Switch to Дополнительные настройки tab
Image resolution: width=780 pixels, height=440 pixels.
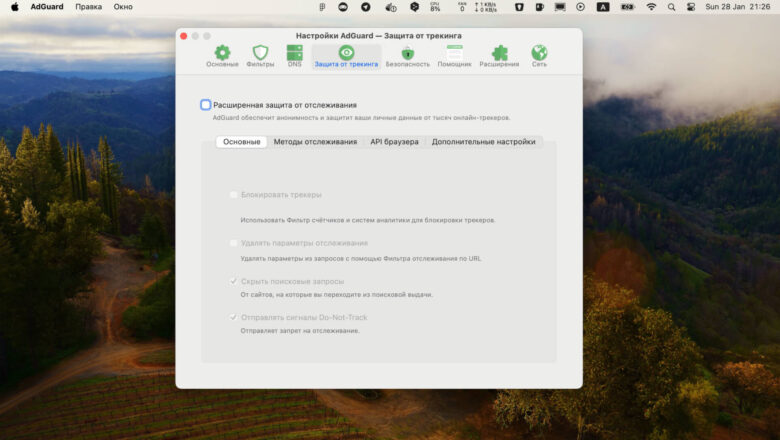[484, 142]
